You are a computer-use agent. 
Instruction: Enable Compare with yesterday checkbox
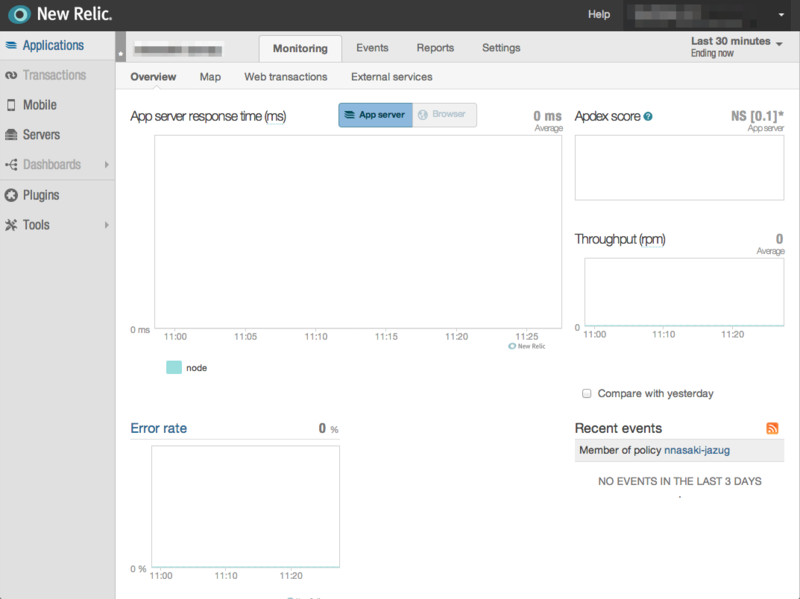(587, 393)
